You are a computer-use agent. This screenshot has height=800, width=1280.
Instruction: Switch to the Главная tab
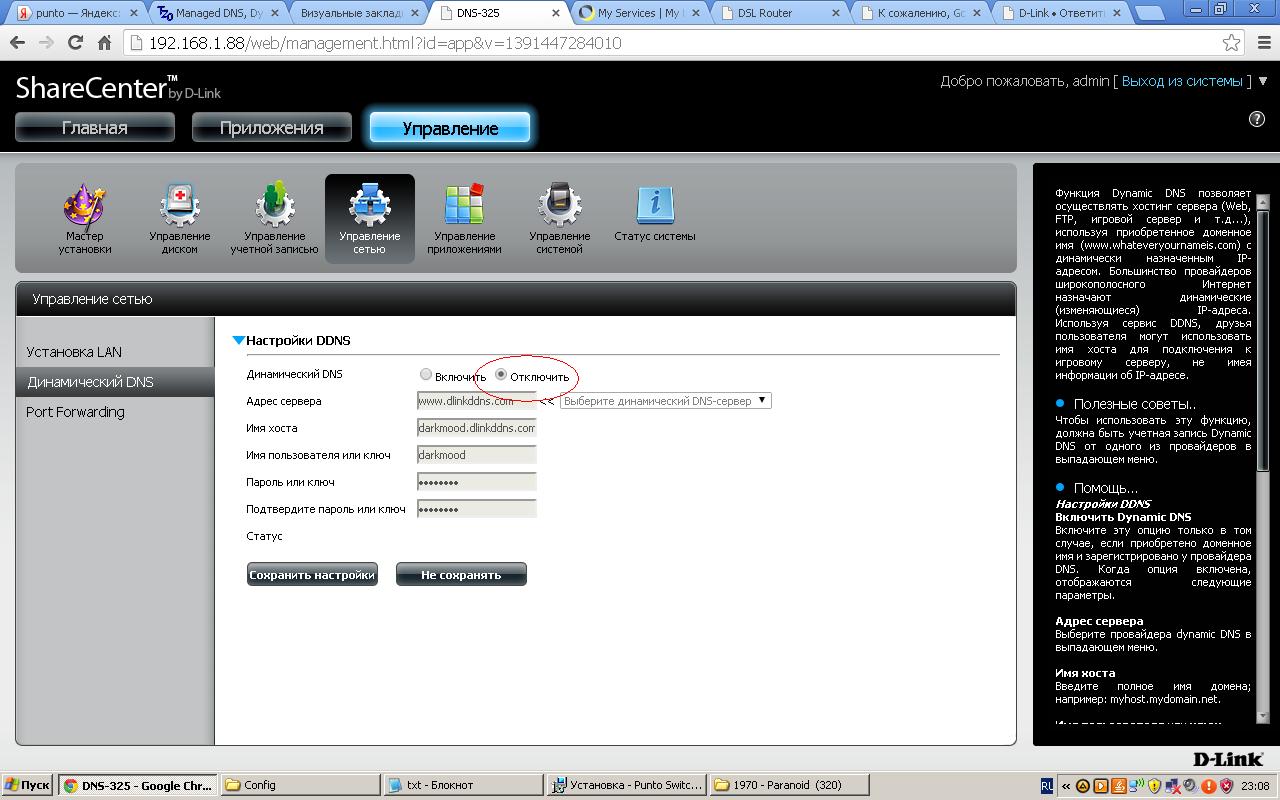(x=95, y=128)
